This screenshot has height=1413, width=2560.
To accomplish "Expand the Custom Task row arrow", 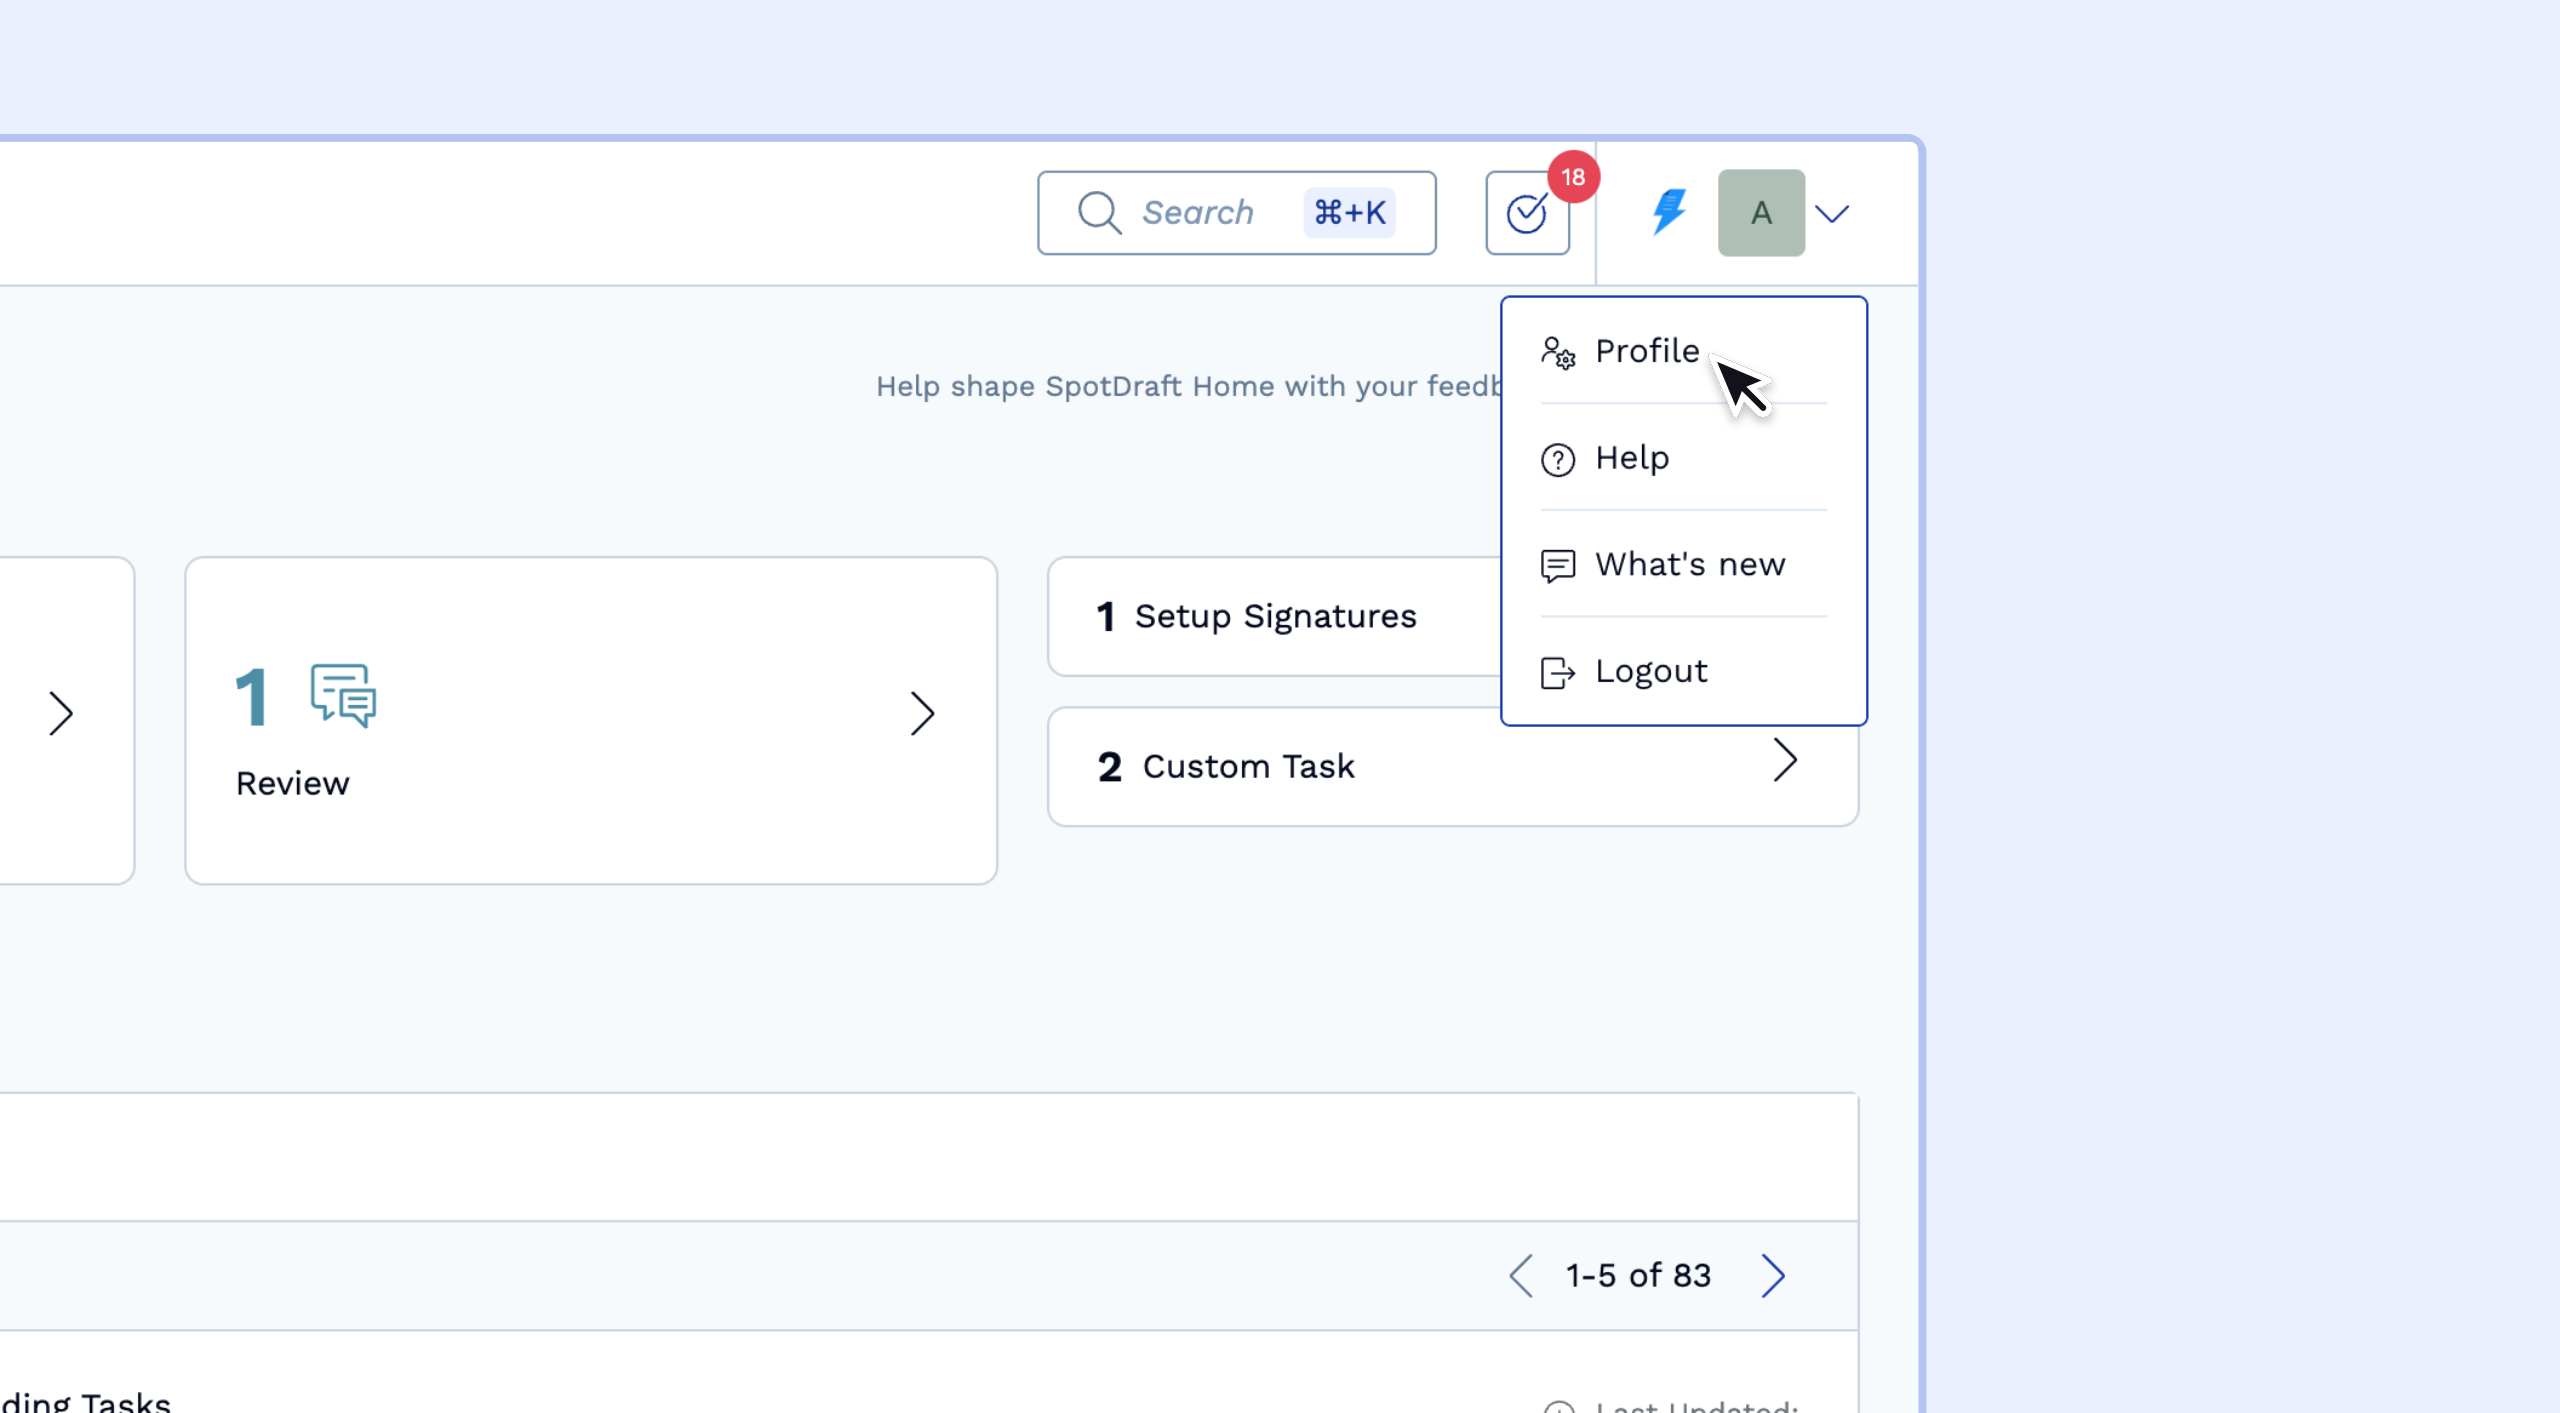I will coord(1785,761).
